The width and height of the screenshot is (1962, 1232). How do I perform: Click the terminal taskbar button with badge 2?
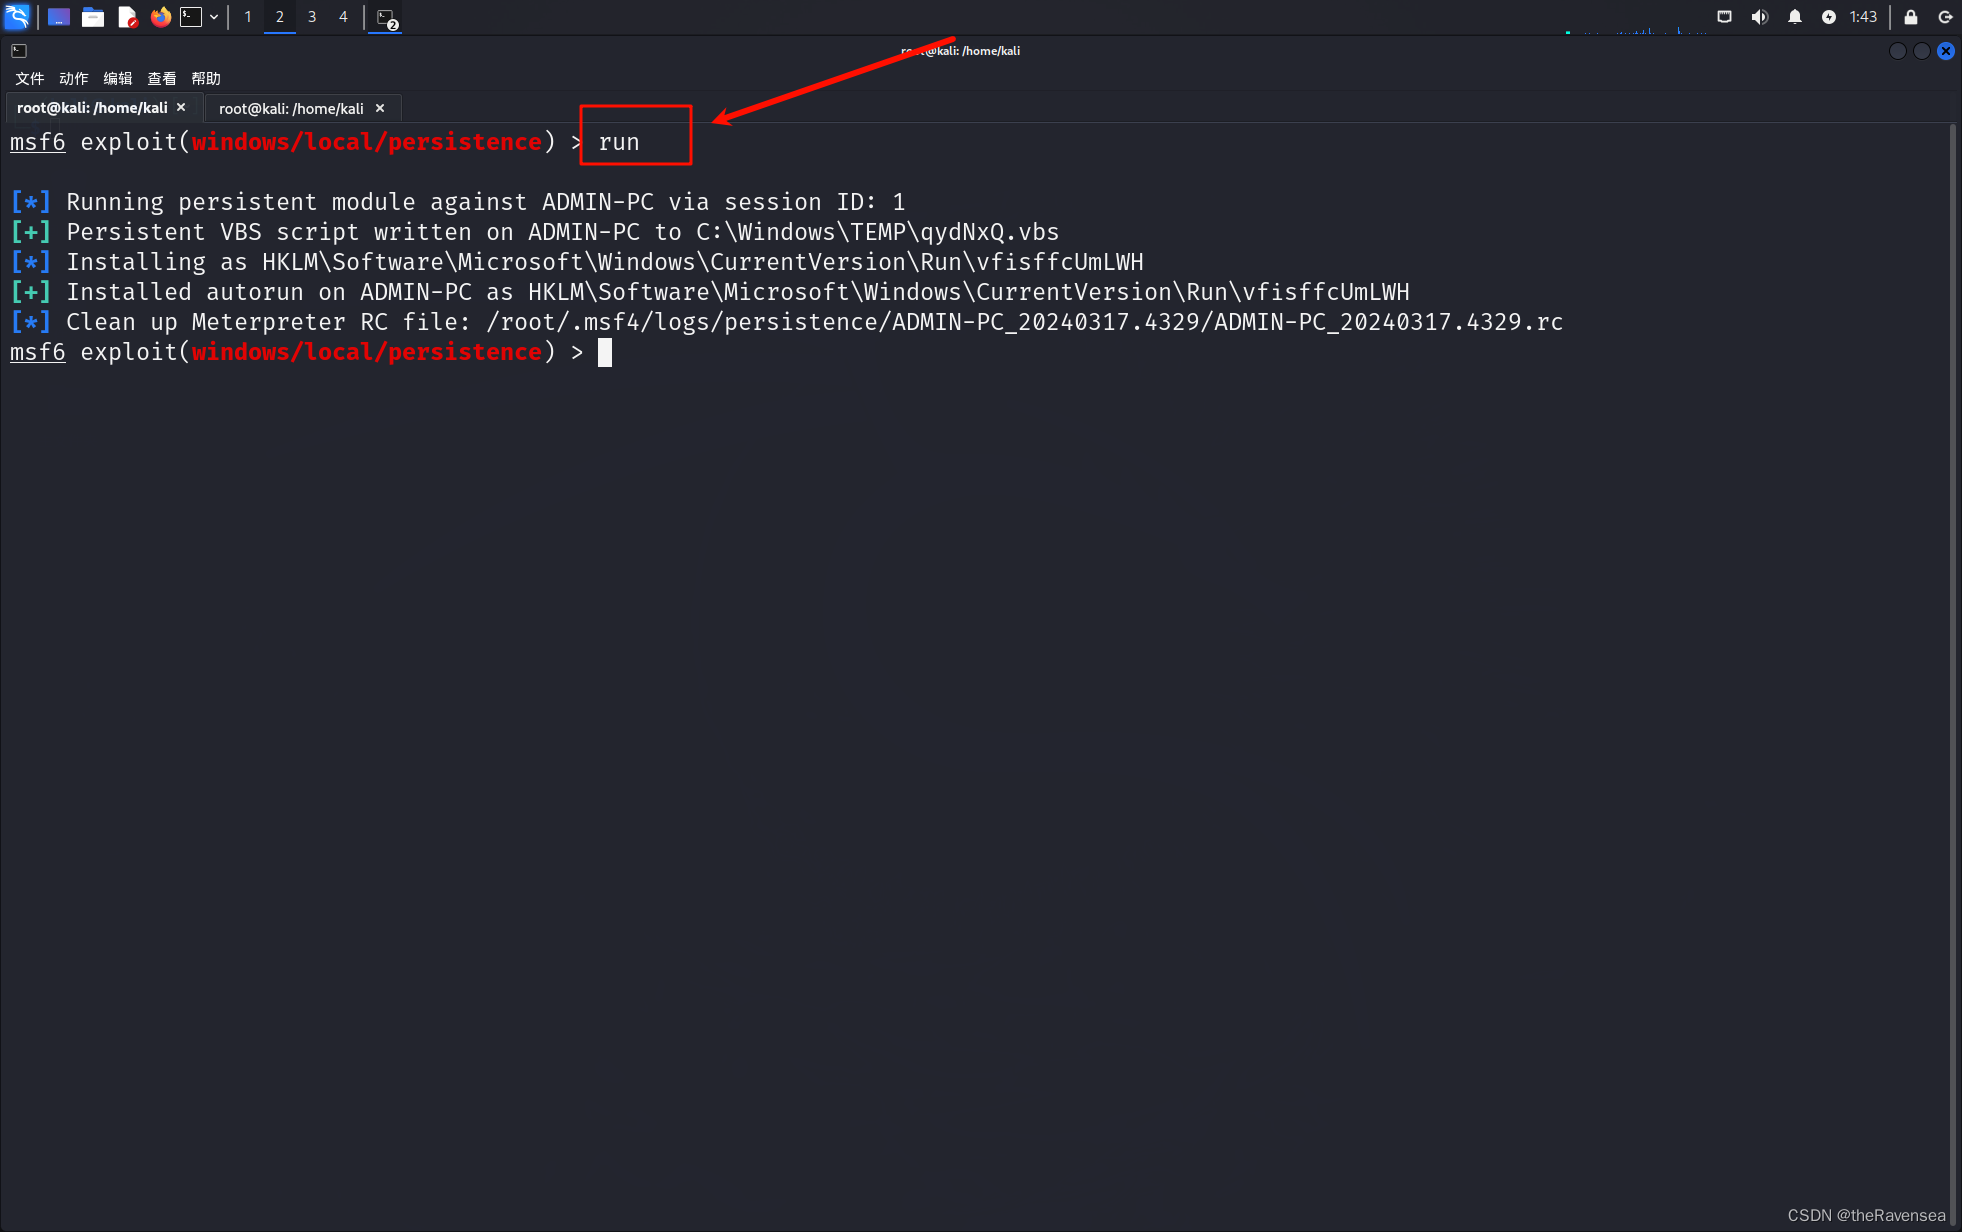[x=386, y=17]
